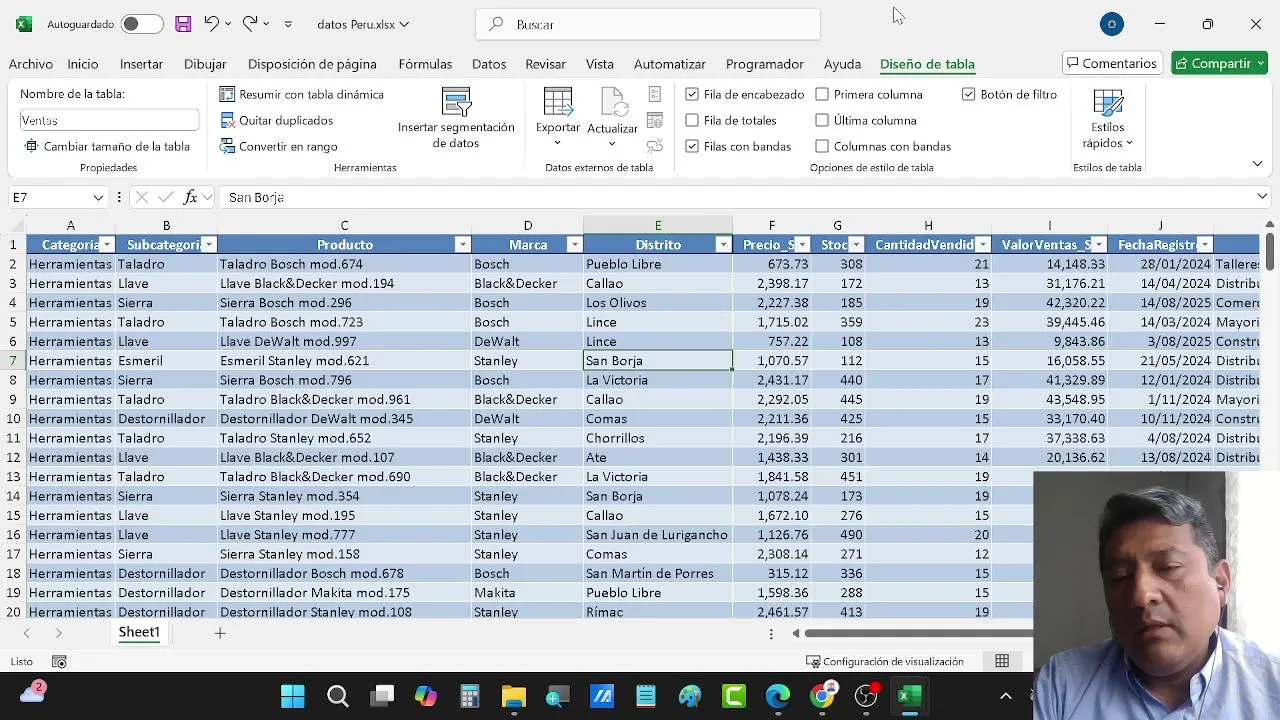Switch to Programador tab
1280x720 pixels.
tap(765, 64)
